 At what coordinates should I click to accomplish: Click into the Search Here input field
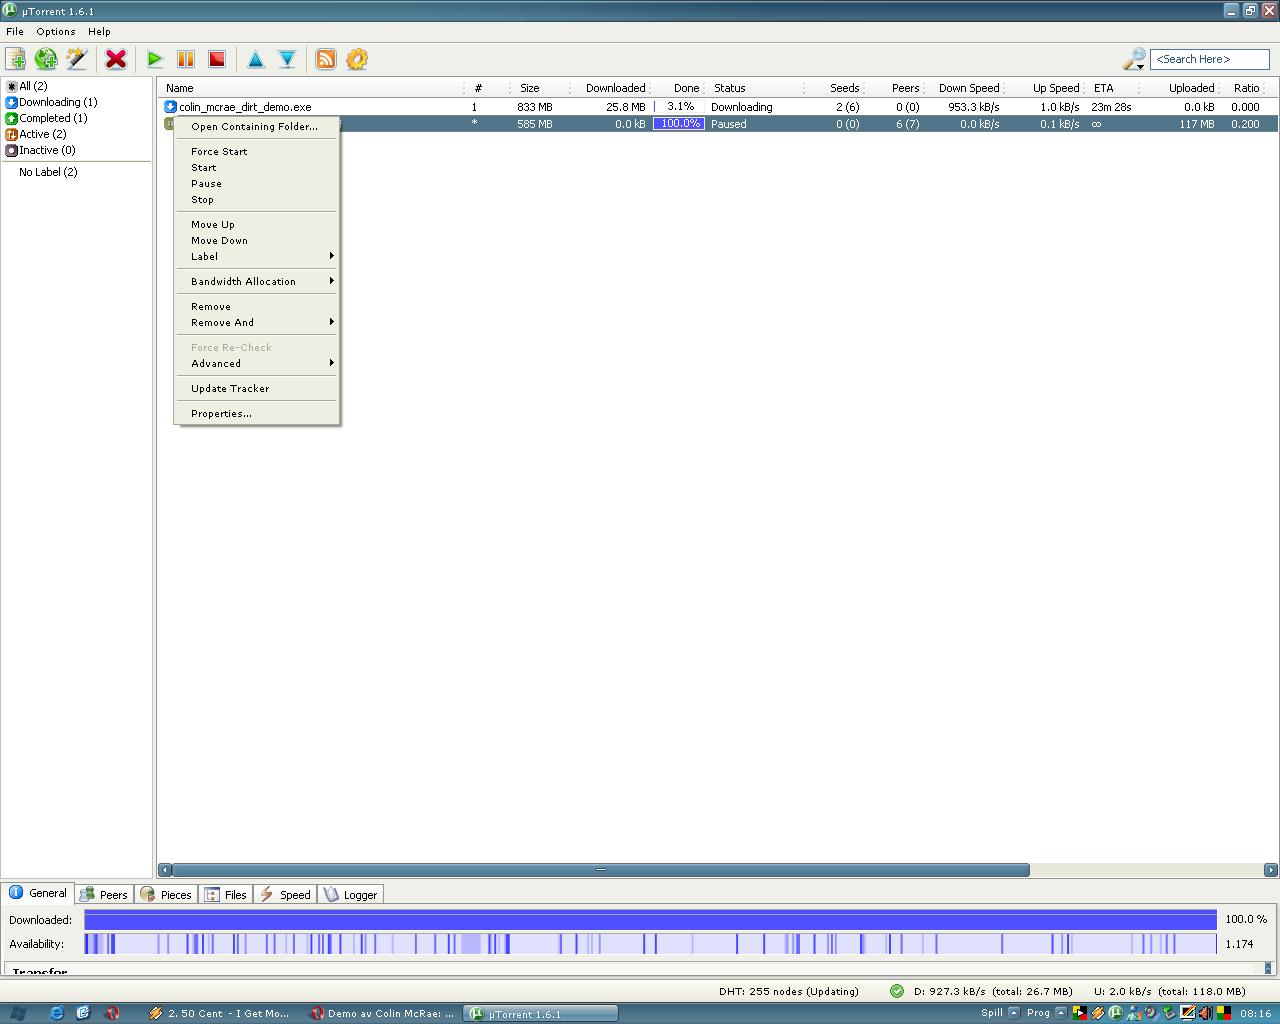[x=1209, y=59]
